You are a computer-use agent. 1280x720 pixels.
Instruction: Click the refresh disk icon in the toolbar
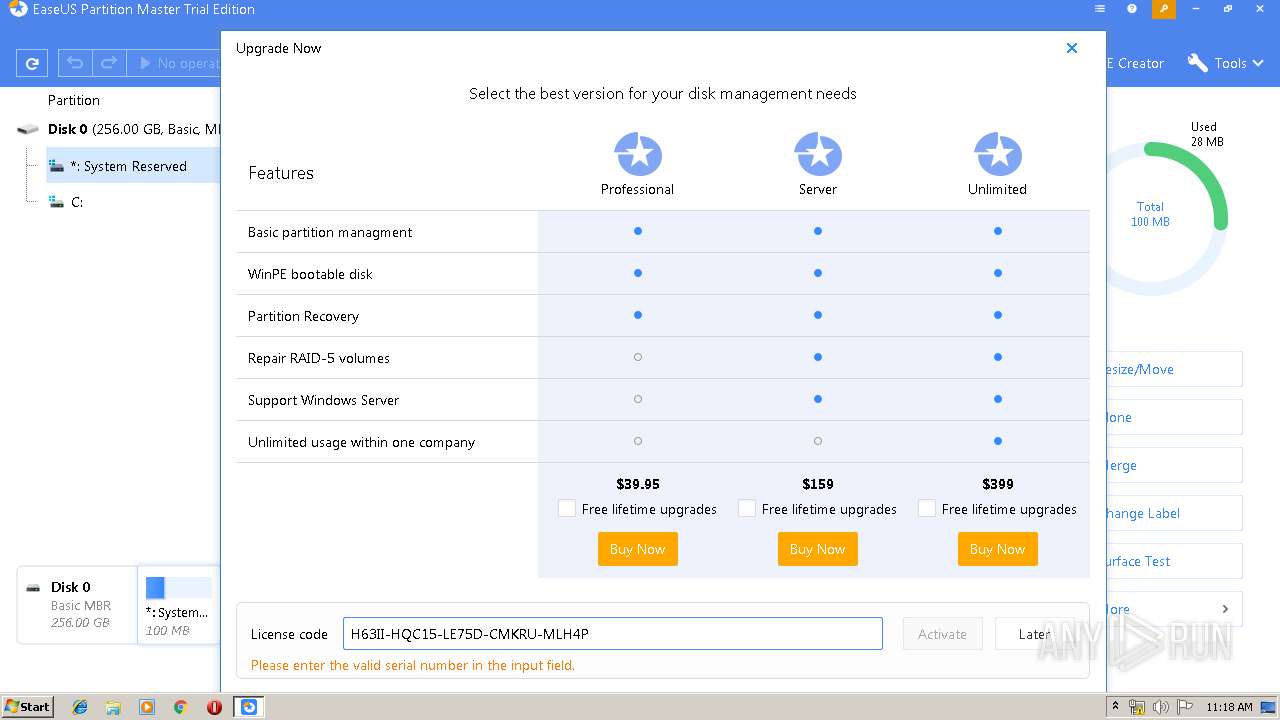coord(32,63)
